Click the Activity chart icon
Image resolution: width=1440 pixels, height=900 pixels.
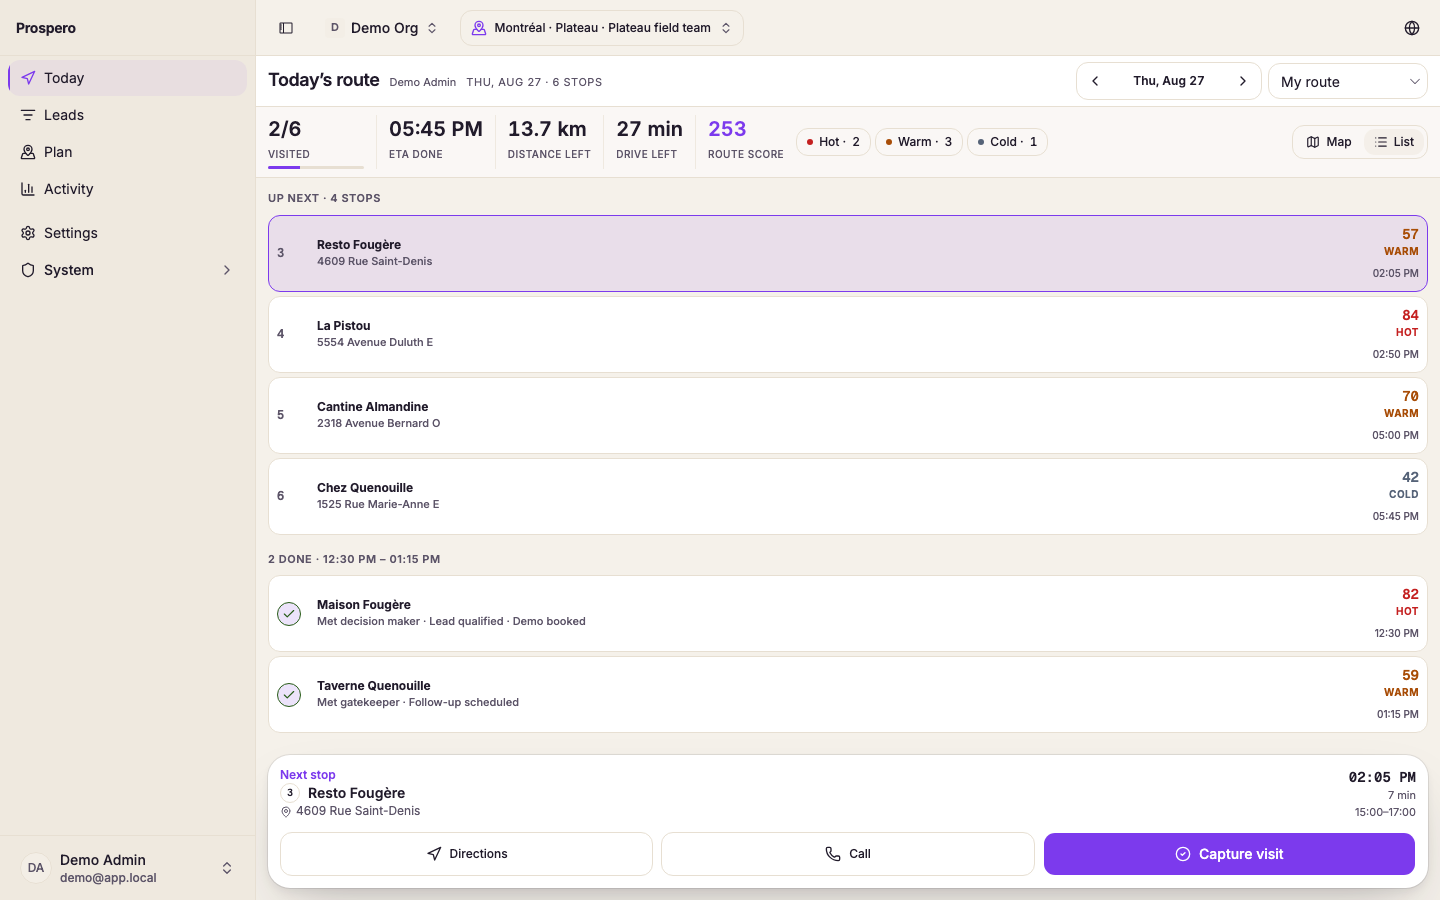click(28, 189)
